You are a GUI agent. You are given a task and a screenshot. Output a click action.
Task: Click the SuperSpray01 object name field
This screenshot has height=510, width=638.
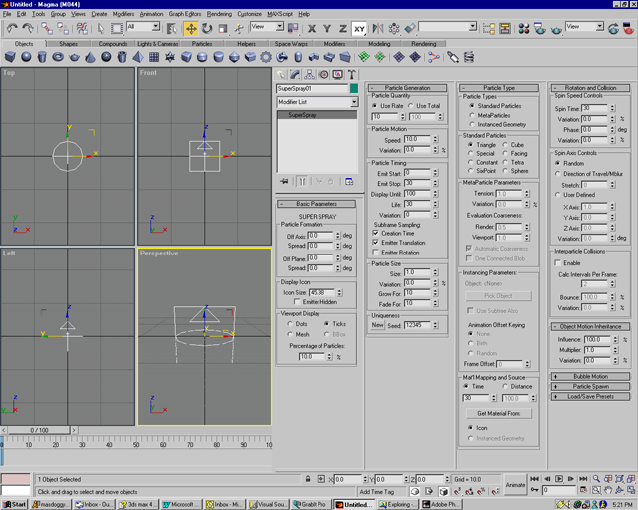coord(311,88)
